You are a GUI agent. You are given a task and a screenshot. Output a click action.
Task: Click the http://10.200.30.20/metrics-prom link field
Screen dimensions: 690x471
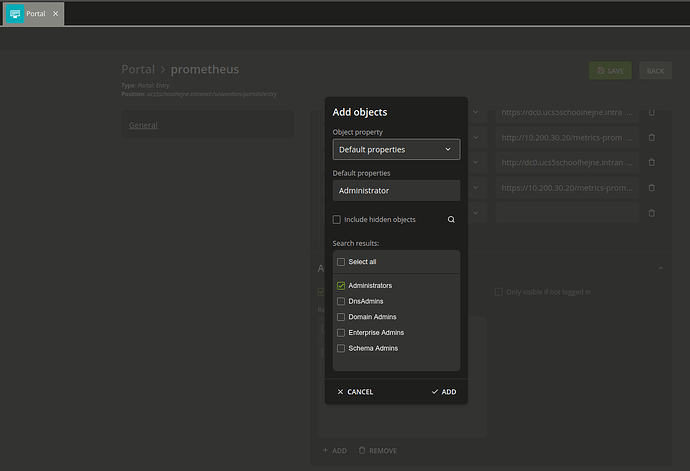(x=567, y=137)
